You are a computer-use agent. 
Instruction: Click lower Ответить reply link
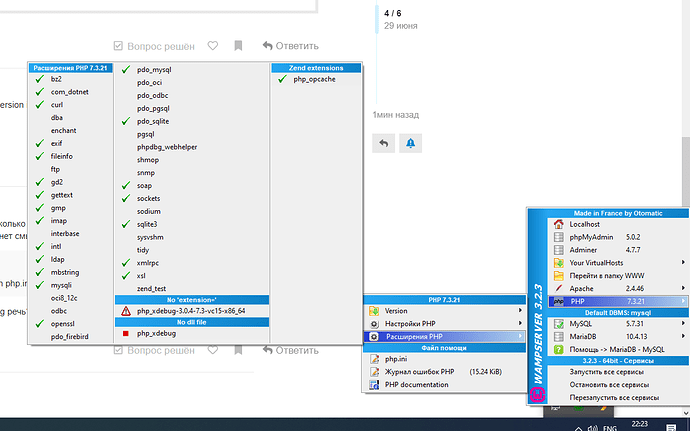pyautogui.click(x=290, y=350)
